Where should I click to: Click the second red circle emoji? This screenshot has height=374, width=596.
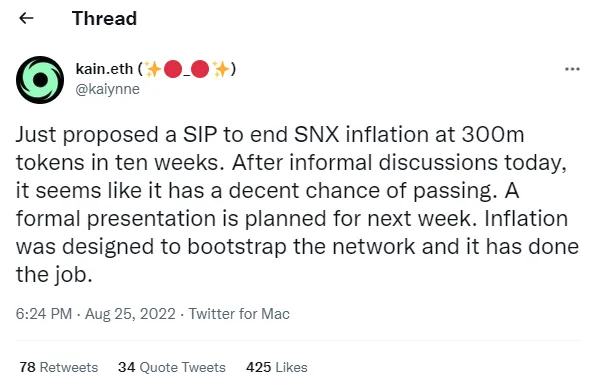click(x=200, y=69)
